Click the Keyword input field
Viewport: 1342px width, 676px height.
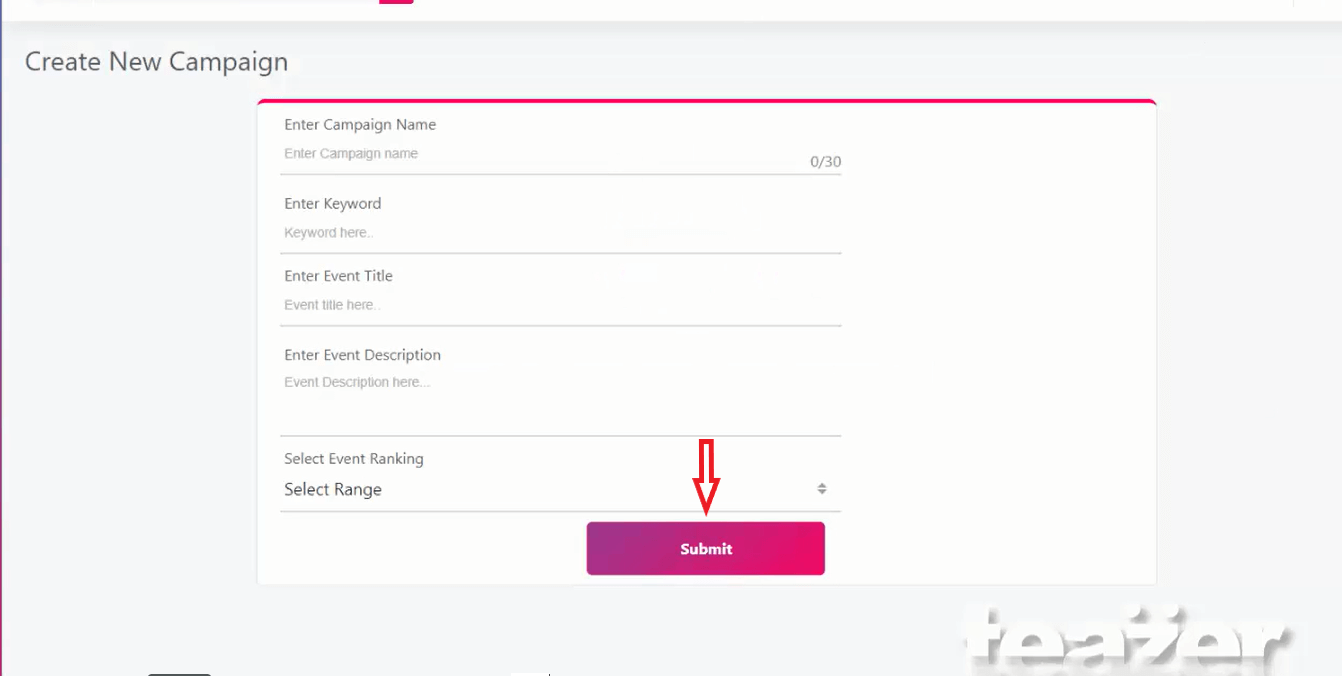[x=560, y=233]
